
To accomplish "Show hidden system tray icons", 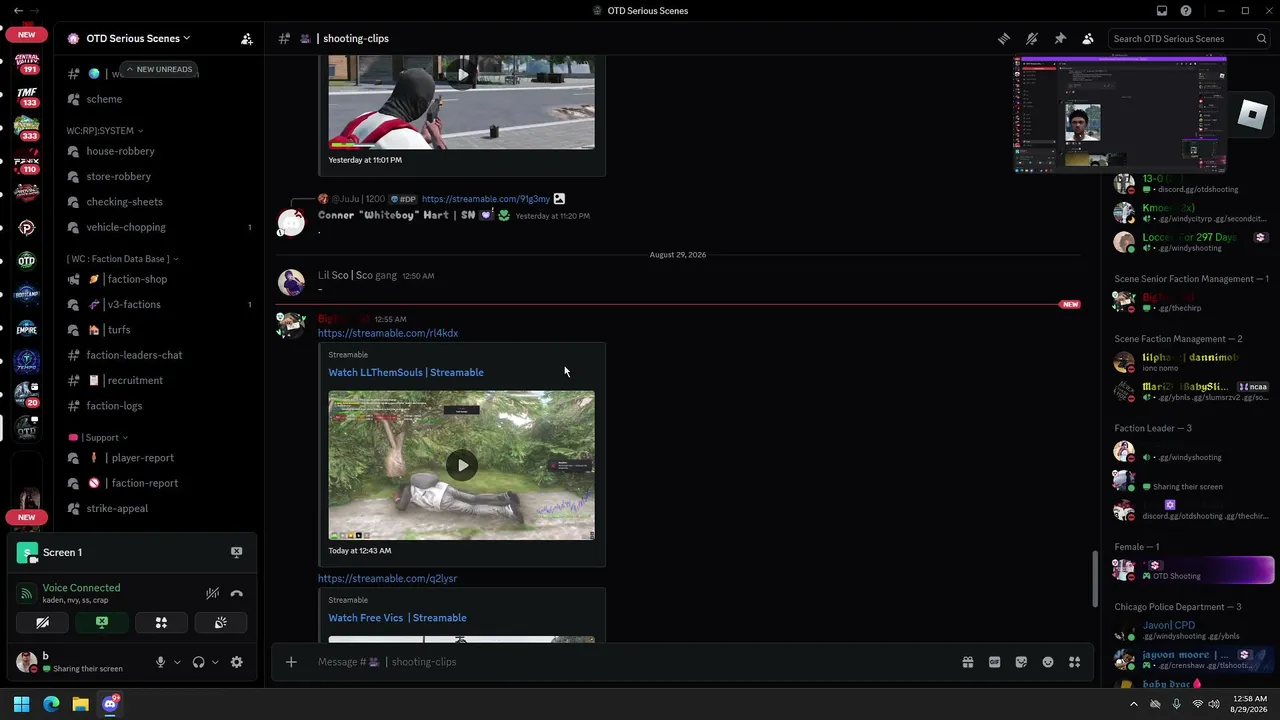I will [1133, 704].
